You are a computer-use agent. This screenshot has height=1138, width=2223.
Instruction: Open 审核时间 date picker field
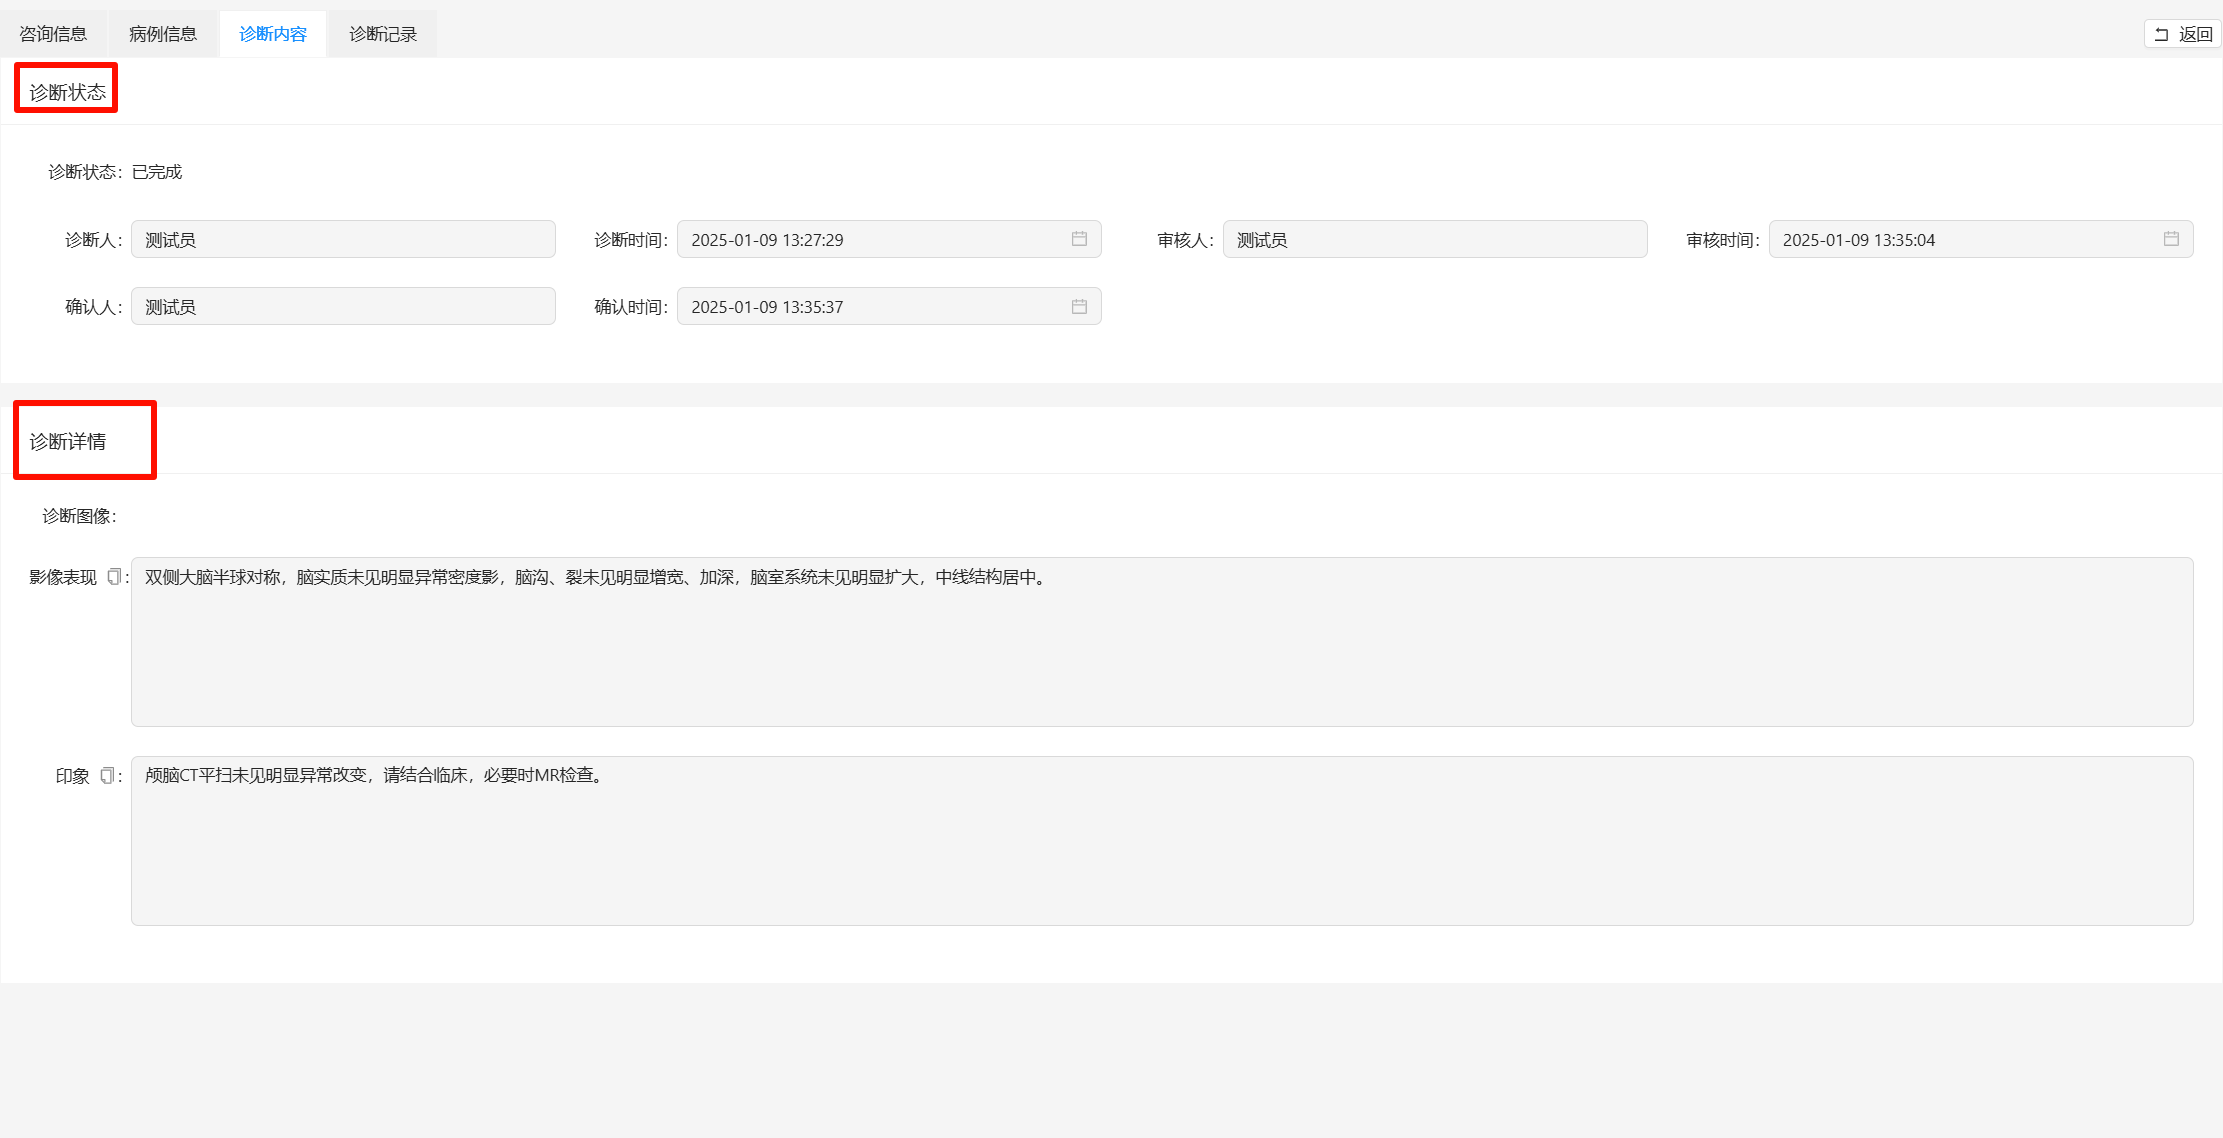(1960, 240)
